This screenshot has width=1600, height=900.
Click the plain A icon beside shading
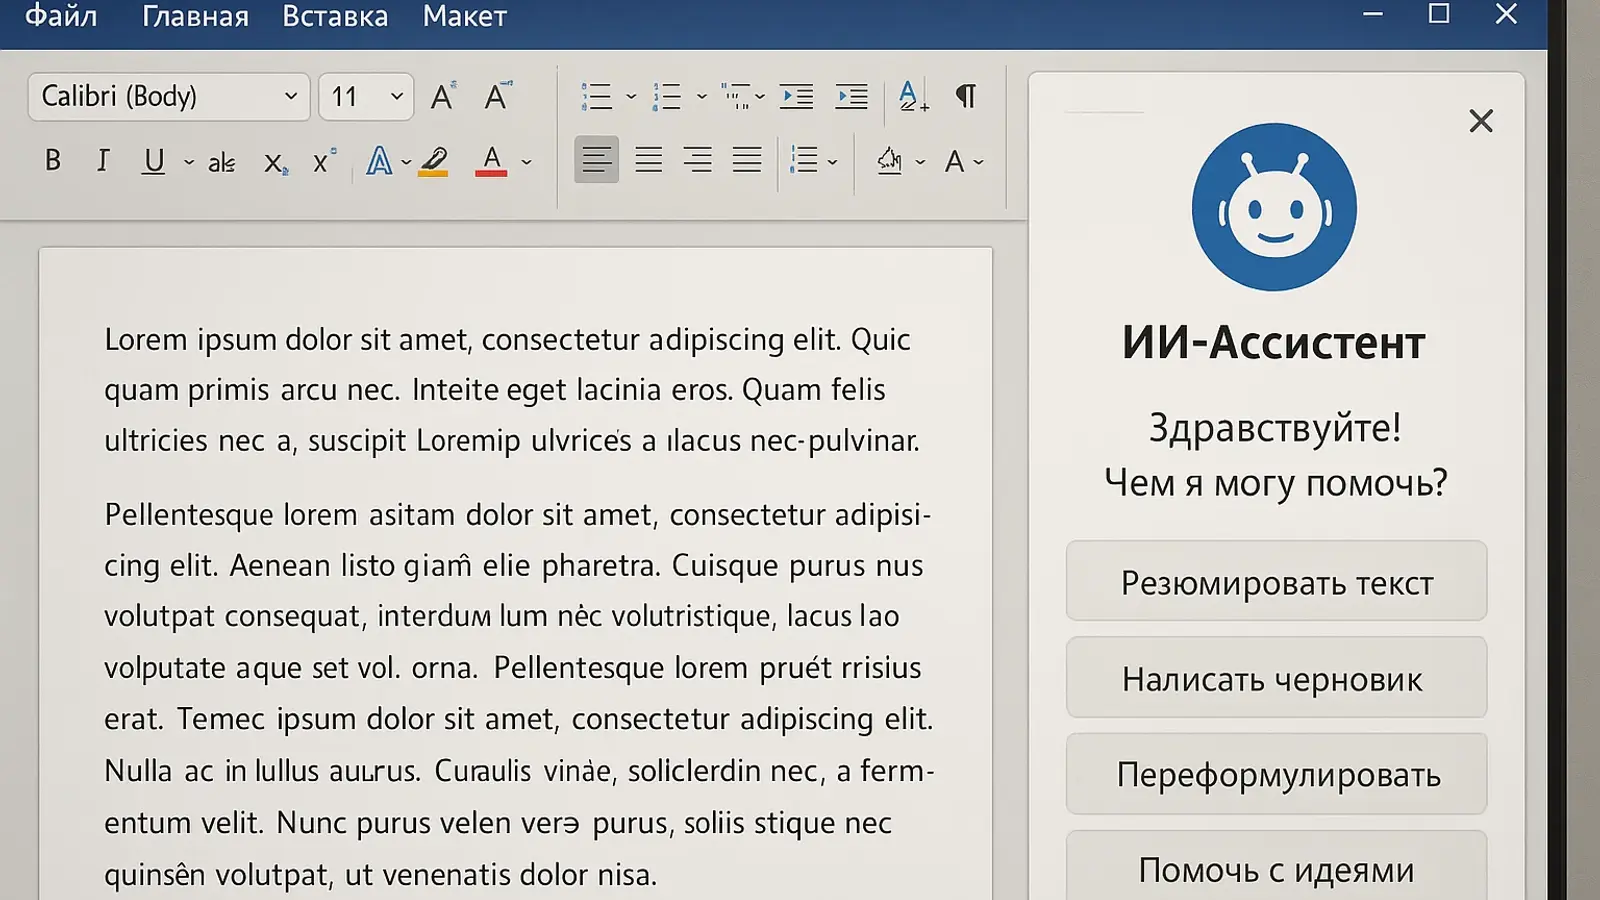(x=954, y=161)
